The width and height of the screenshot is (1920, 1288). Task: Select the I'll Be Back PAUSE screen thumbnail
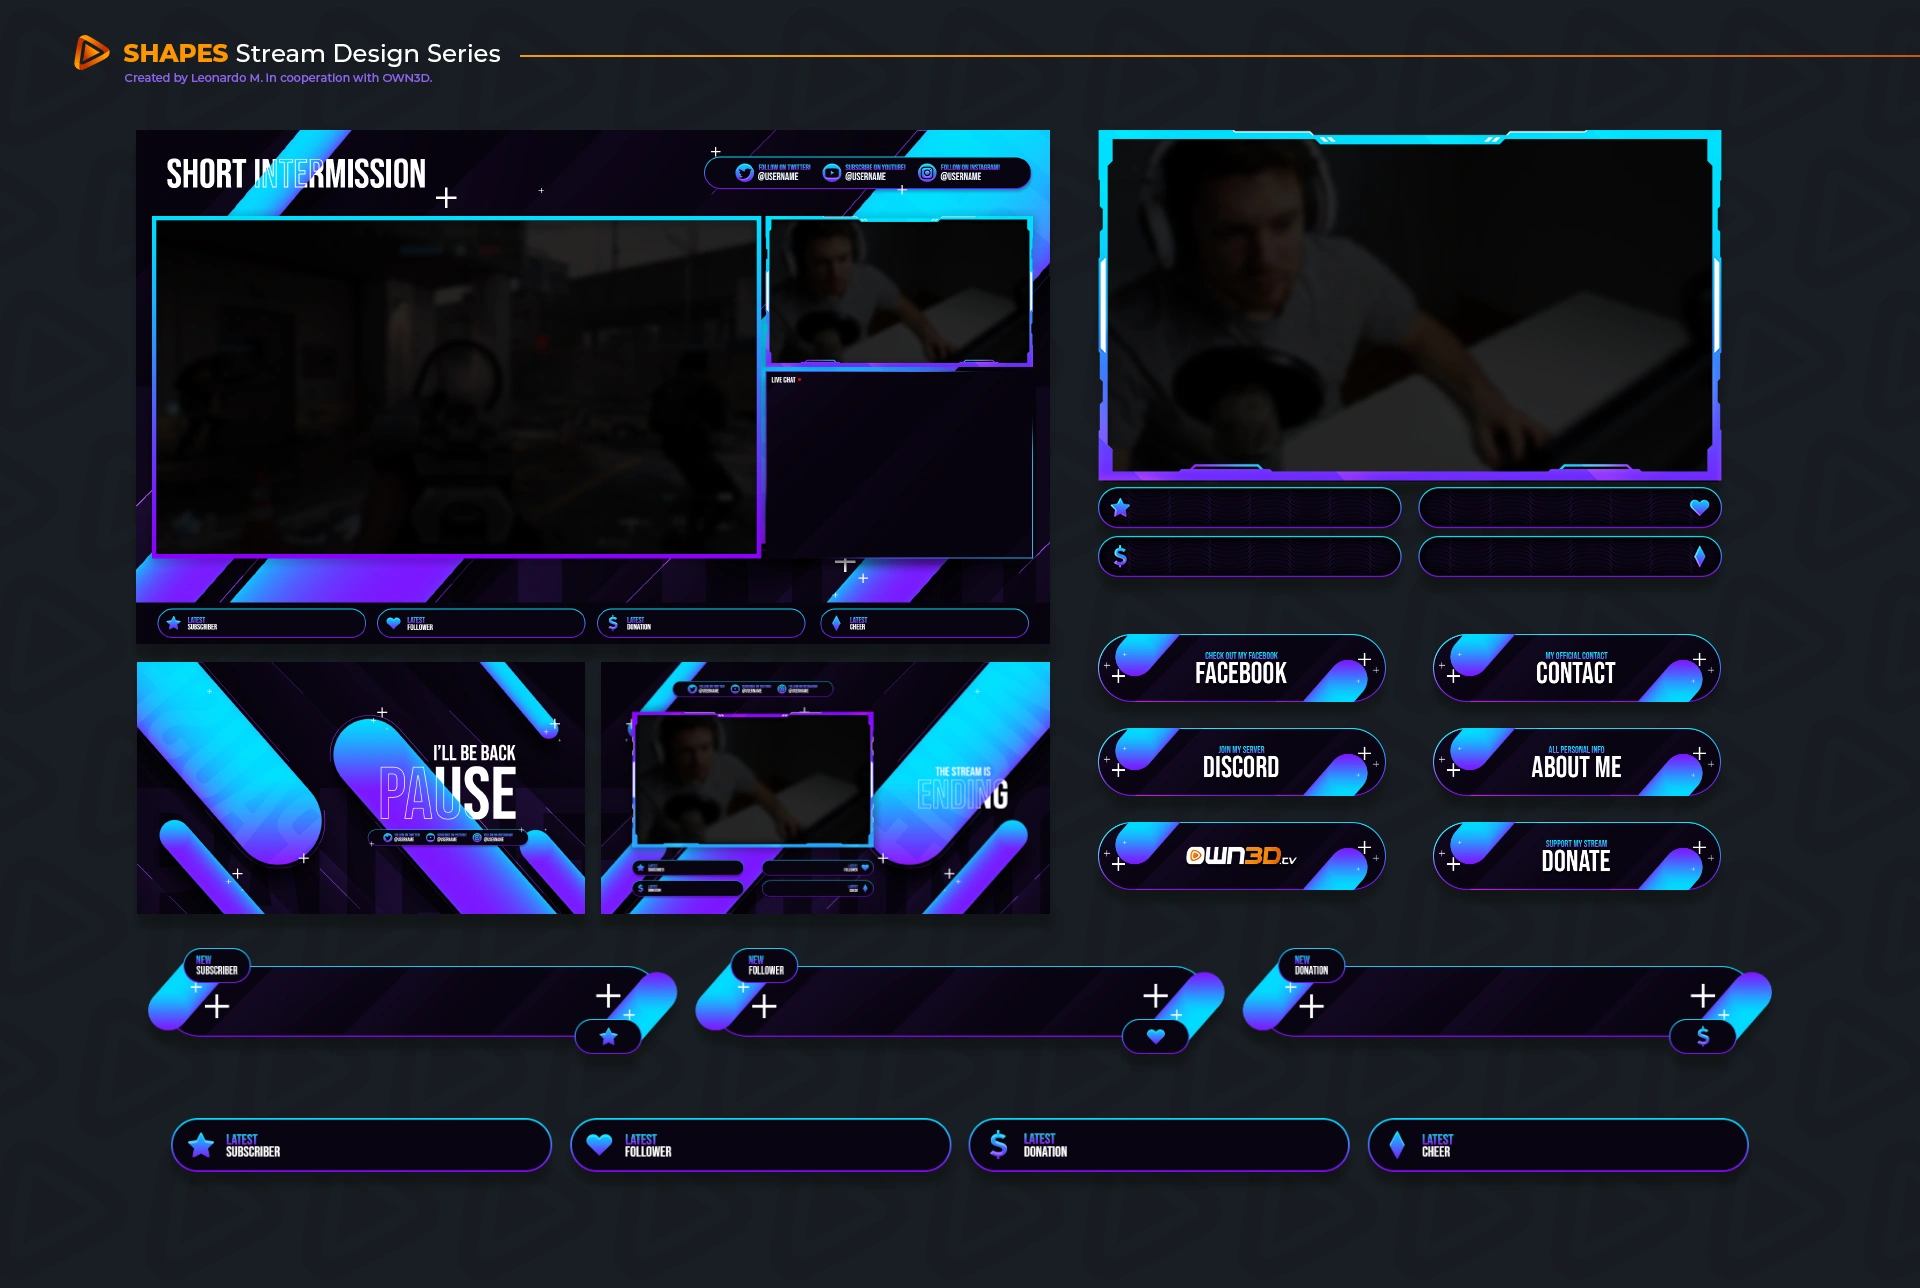[361, 788]
